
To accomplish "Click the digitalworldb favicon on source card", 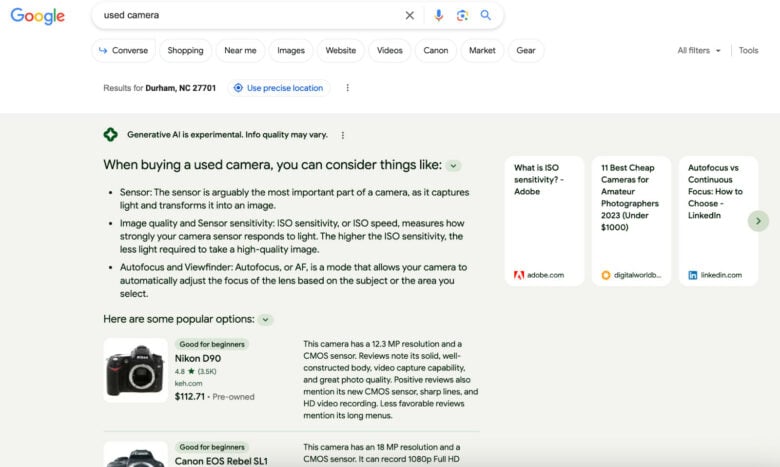I will pyautogui.click(x=605, y=275).
